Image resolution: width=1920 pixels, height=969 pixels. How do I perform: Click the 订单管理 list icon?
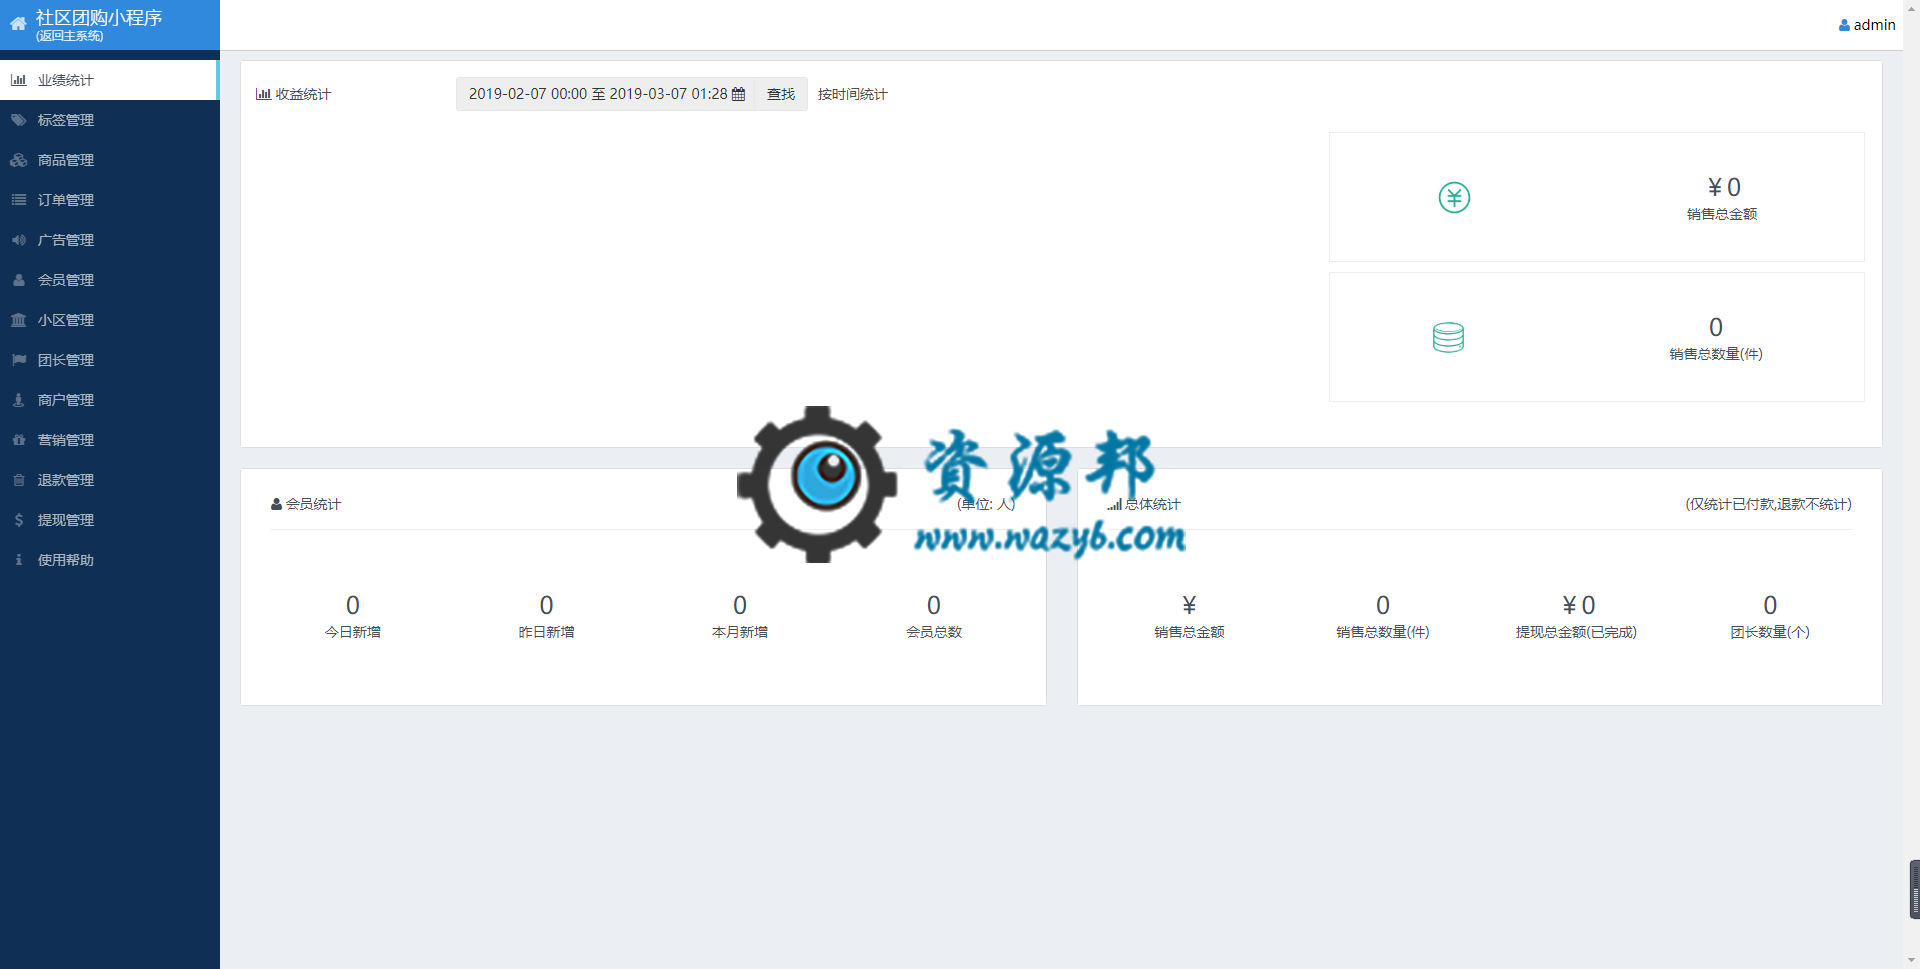pyautogui.click(x=19, y=200)
